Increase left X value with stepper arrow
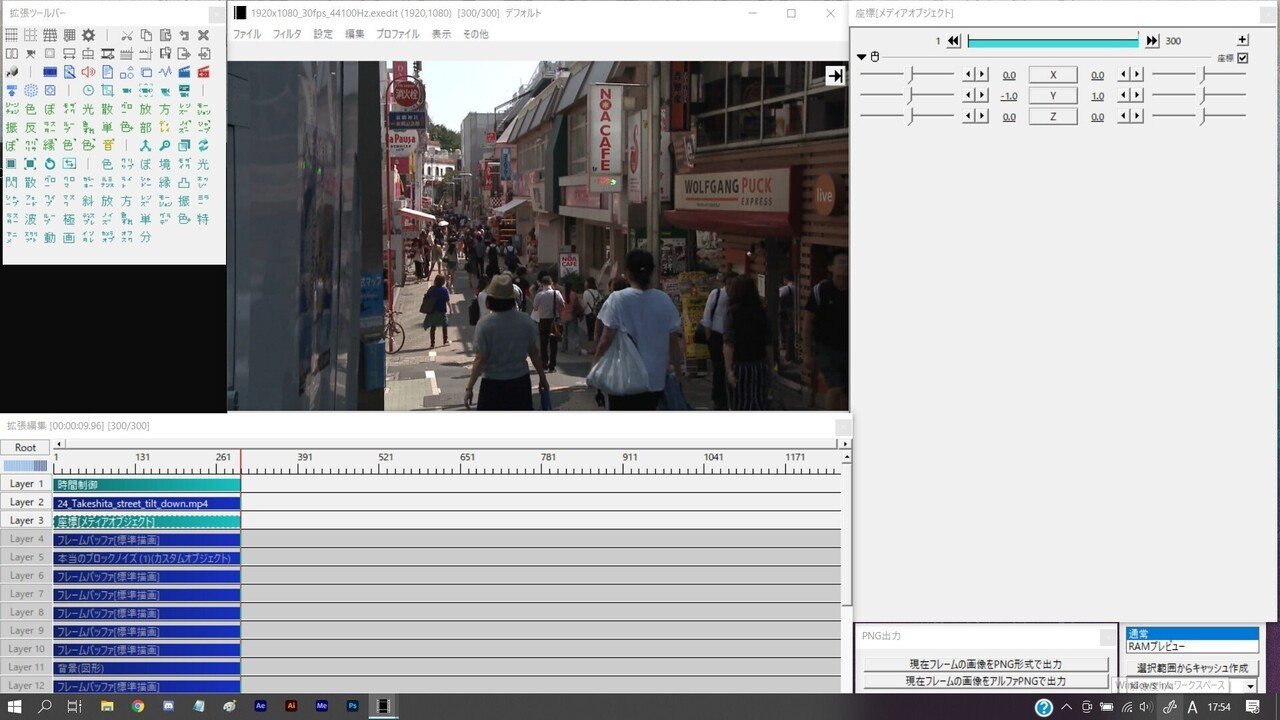This screenshot has height=720, width=1280. tap(982, 75)
